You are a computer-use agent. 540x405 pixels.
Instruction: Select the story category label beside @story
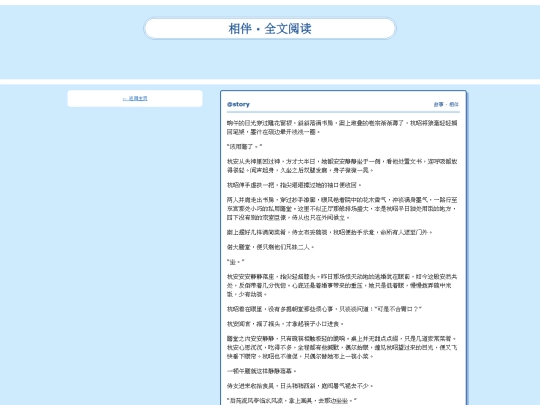coord(446,104)
